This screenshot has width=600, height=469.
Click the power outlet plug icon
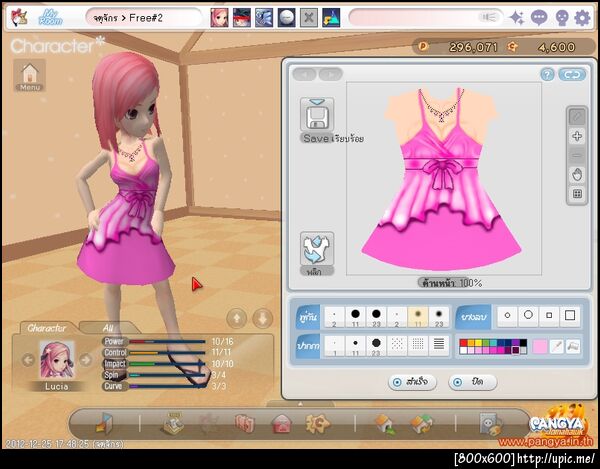(x=491, y=424)
